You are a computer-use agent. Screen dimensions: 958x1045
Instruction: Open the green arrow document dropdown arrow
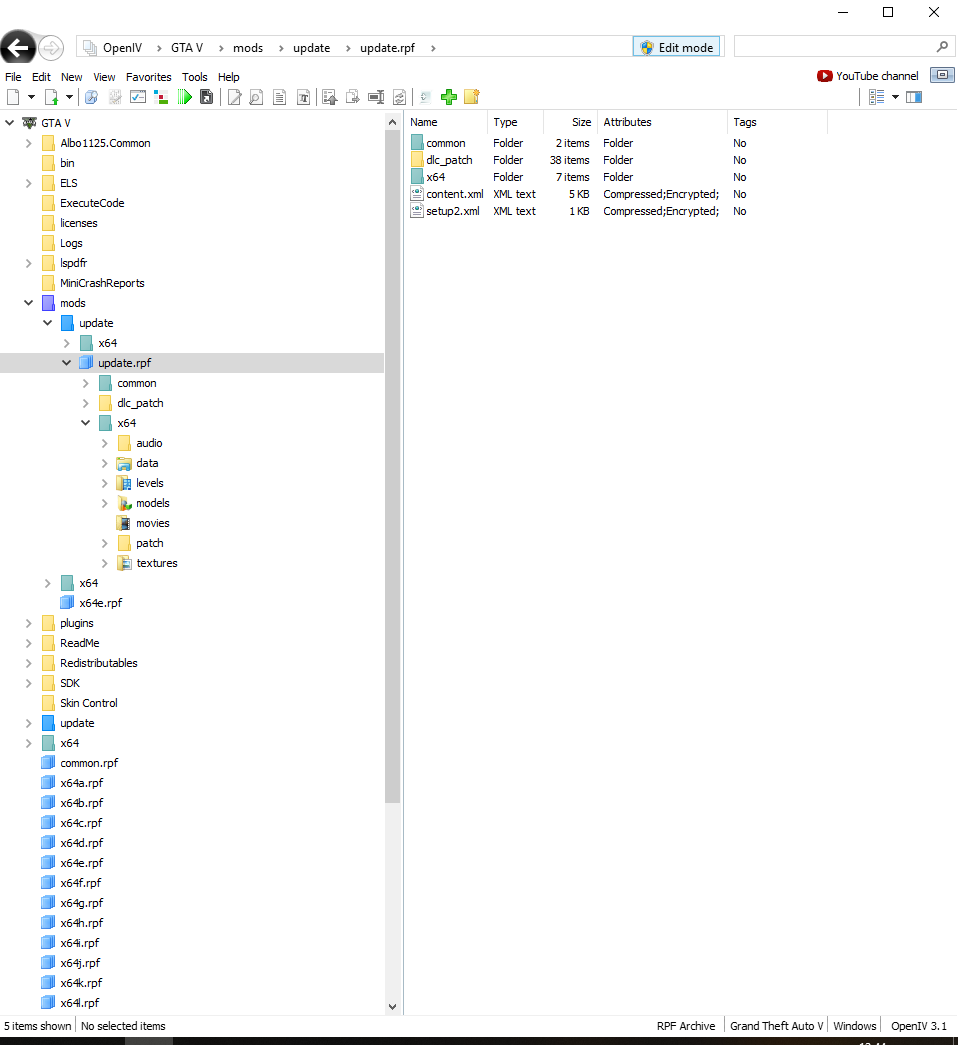coord(69,97)
